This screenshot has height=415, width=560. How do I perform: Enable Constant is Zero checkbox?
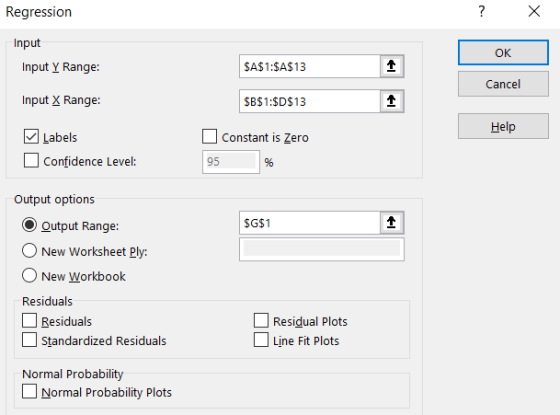click(209, 137)
